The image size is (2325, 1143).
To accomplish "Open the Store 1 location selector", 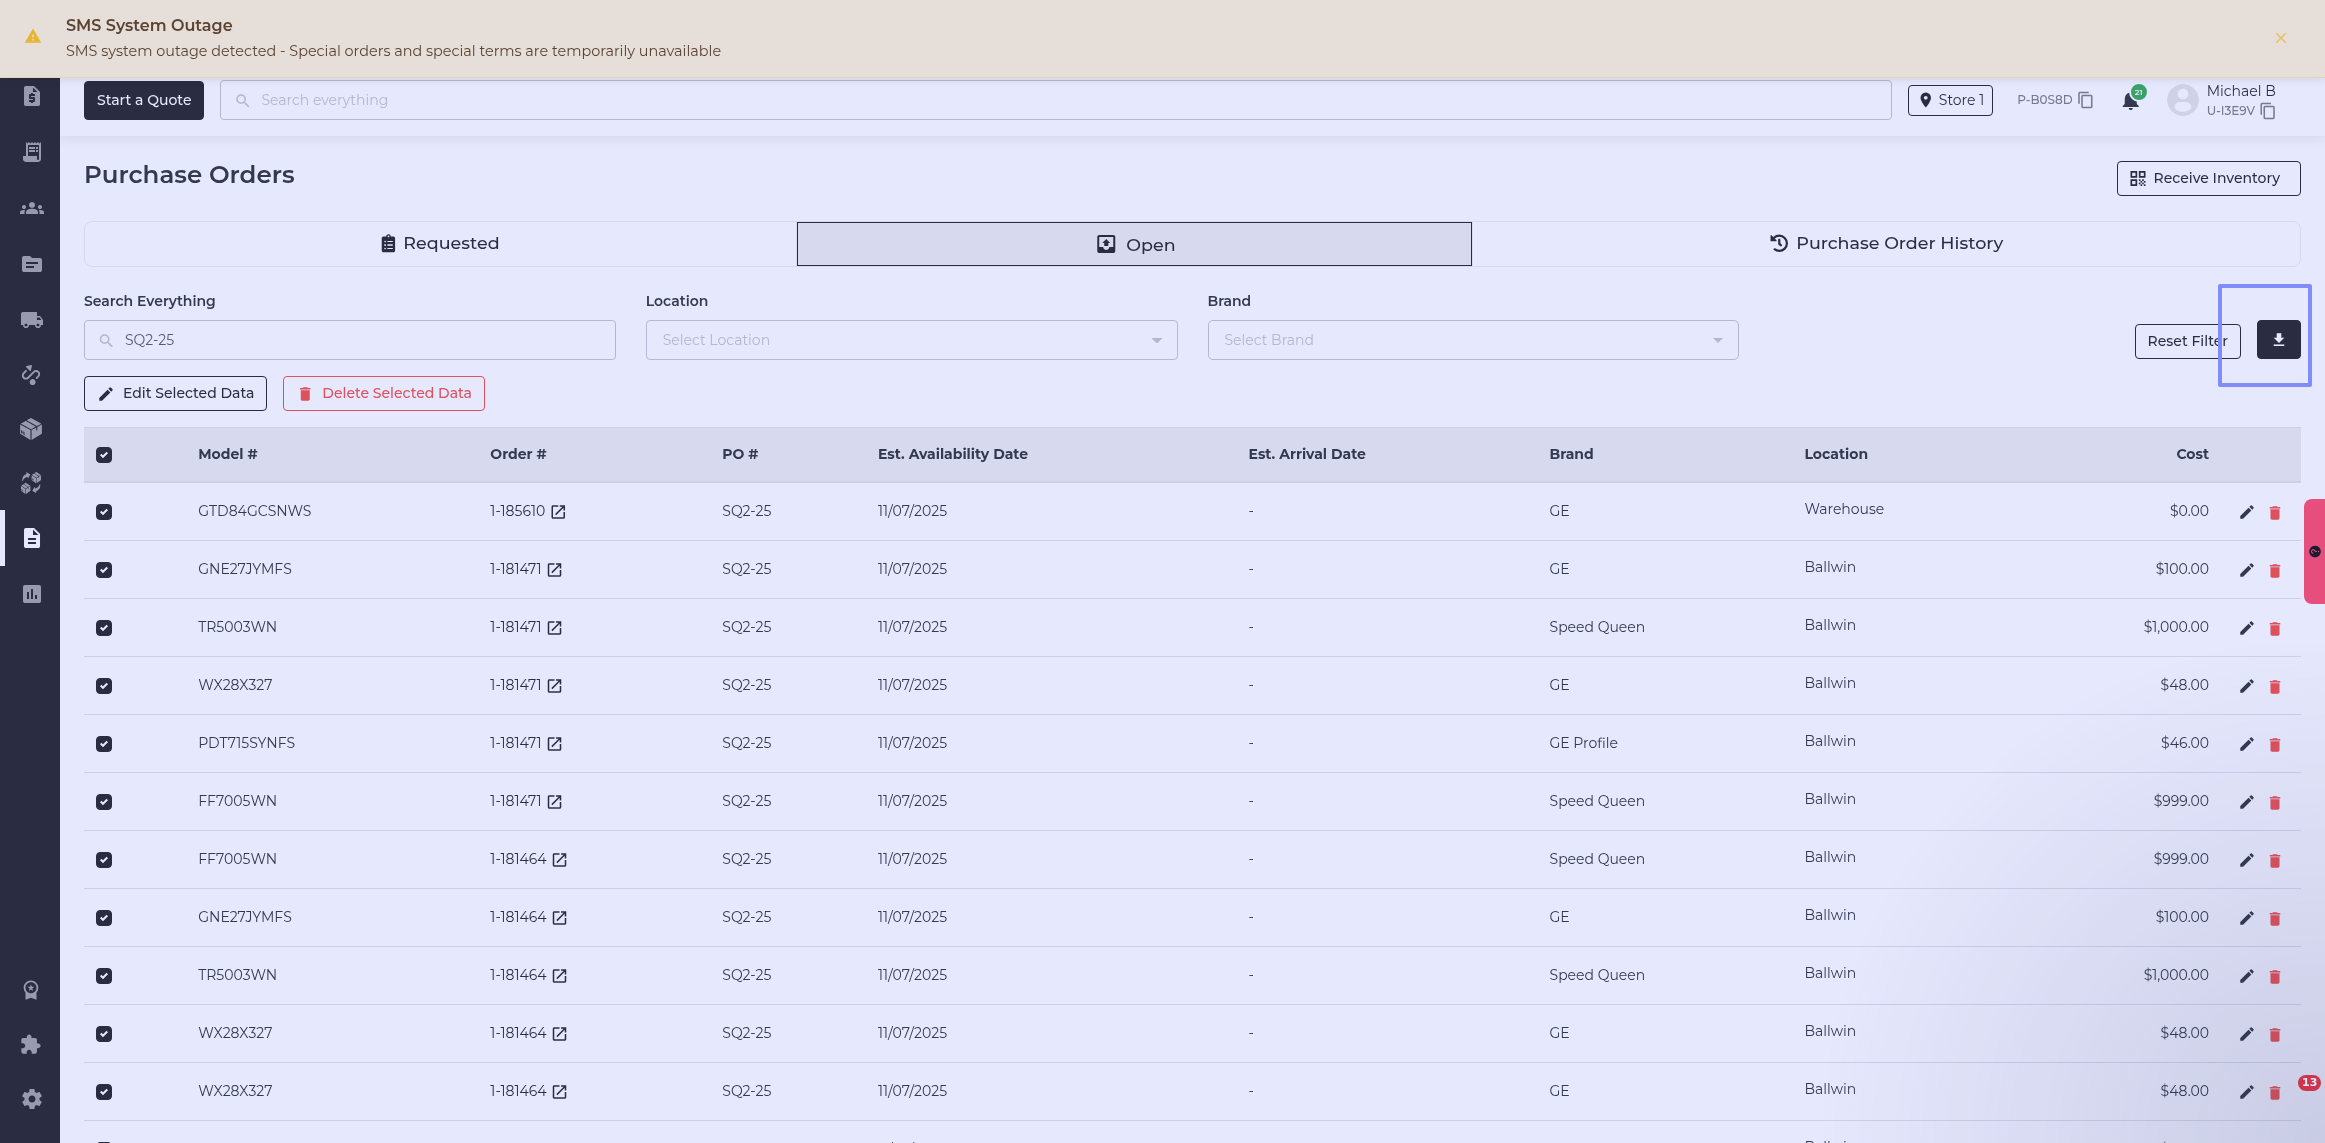I will tap(1949, 100).
